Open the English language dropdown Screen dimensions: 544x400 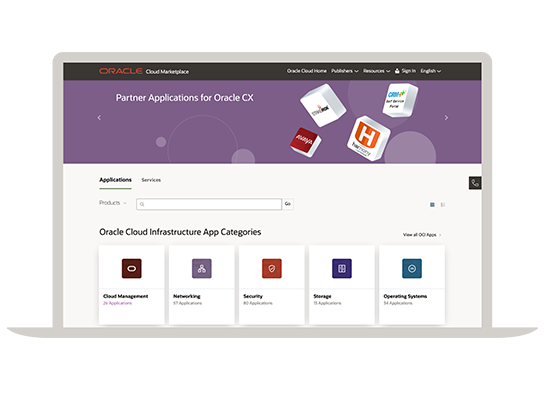click(x=431, y=71)
